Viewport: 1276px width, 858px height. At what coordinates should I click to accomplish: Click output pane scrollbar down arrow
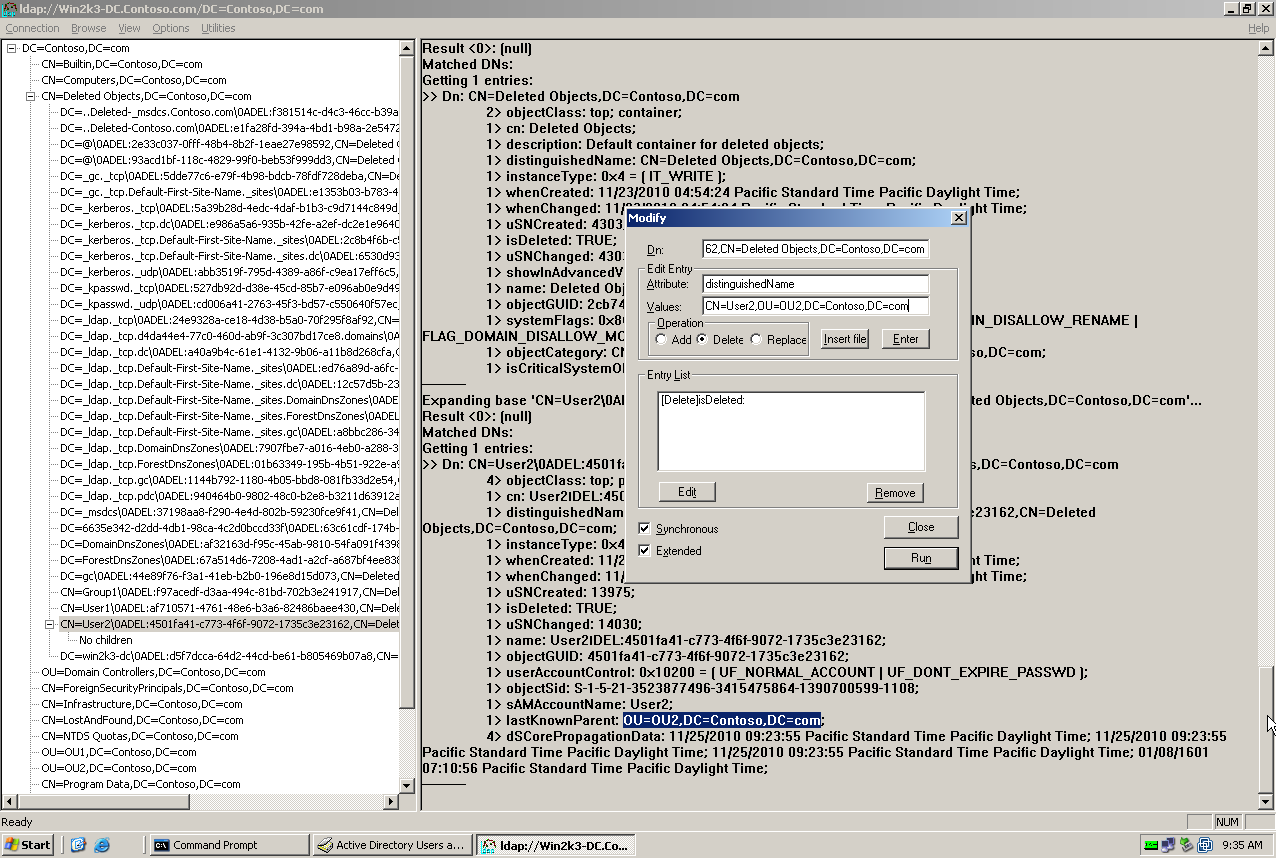(1265, 801)
